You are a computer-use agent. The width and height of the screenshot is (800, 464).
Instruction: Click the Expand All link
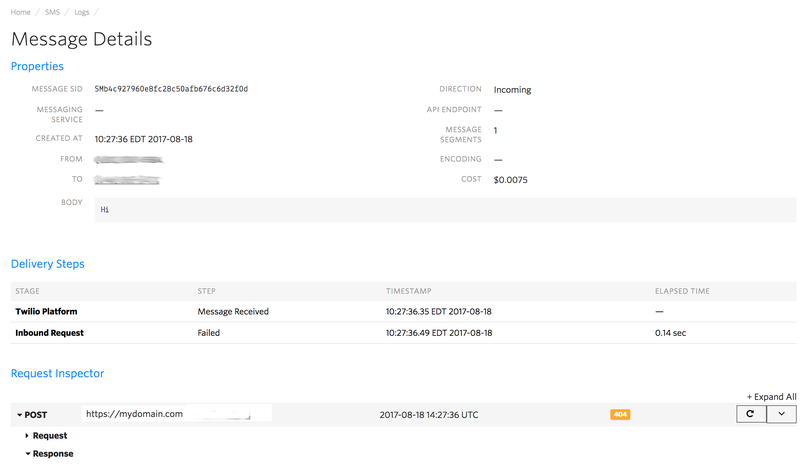pos(771,397)
